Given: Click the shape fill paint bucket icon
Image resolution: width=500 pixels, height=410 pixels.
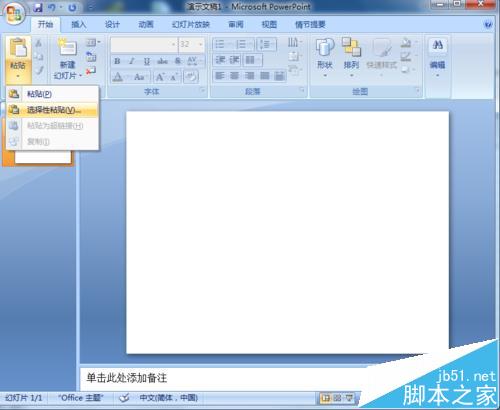Looking at the screenshot, I should tap(407, 43).
